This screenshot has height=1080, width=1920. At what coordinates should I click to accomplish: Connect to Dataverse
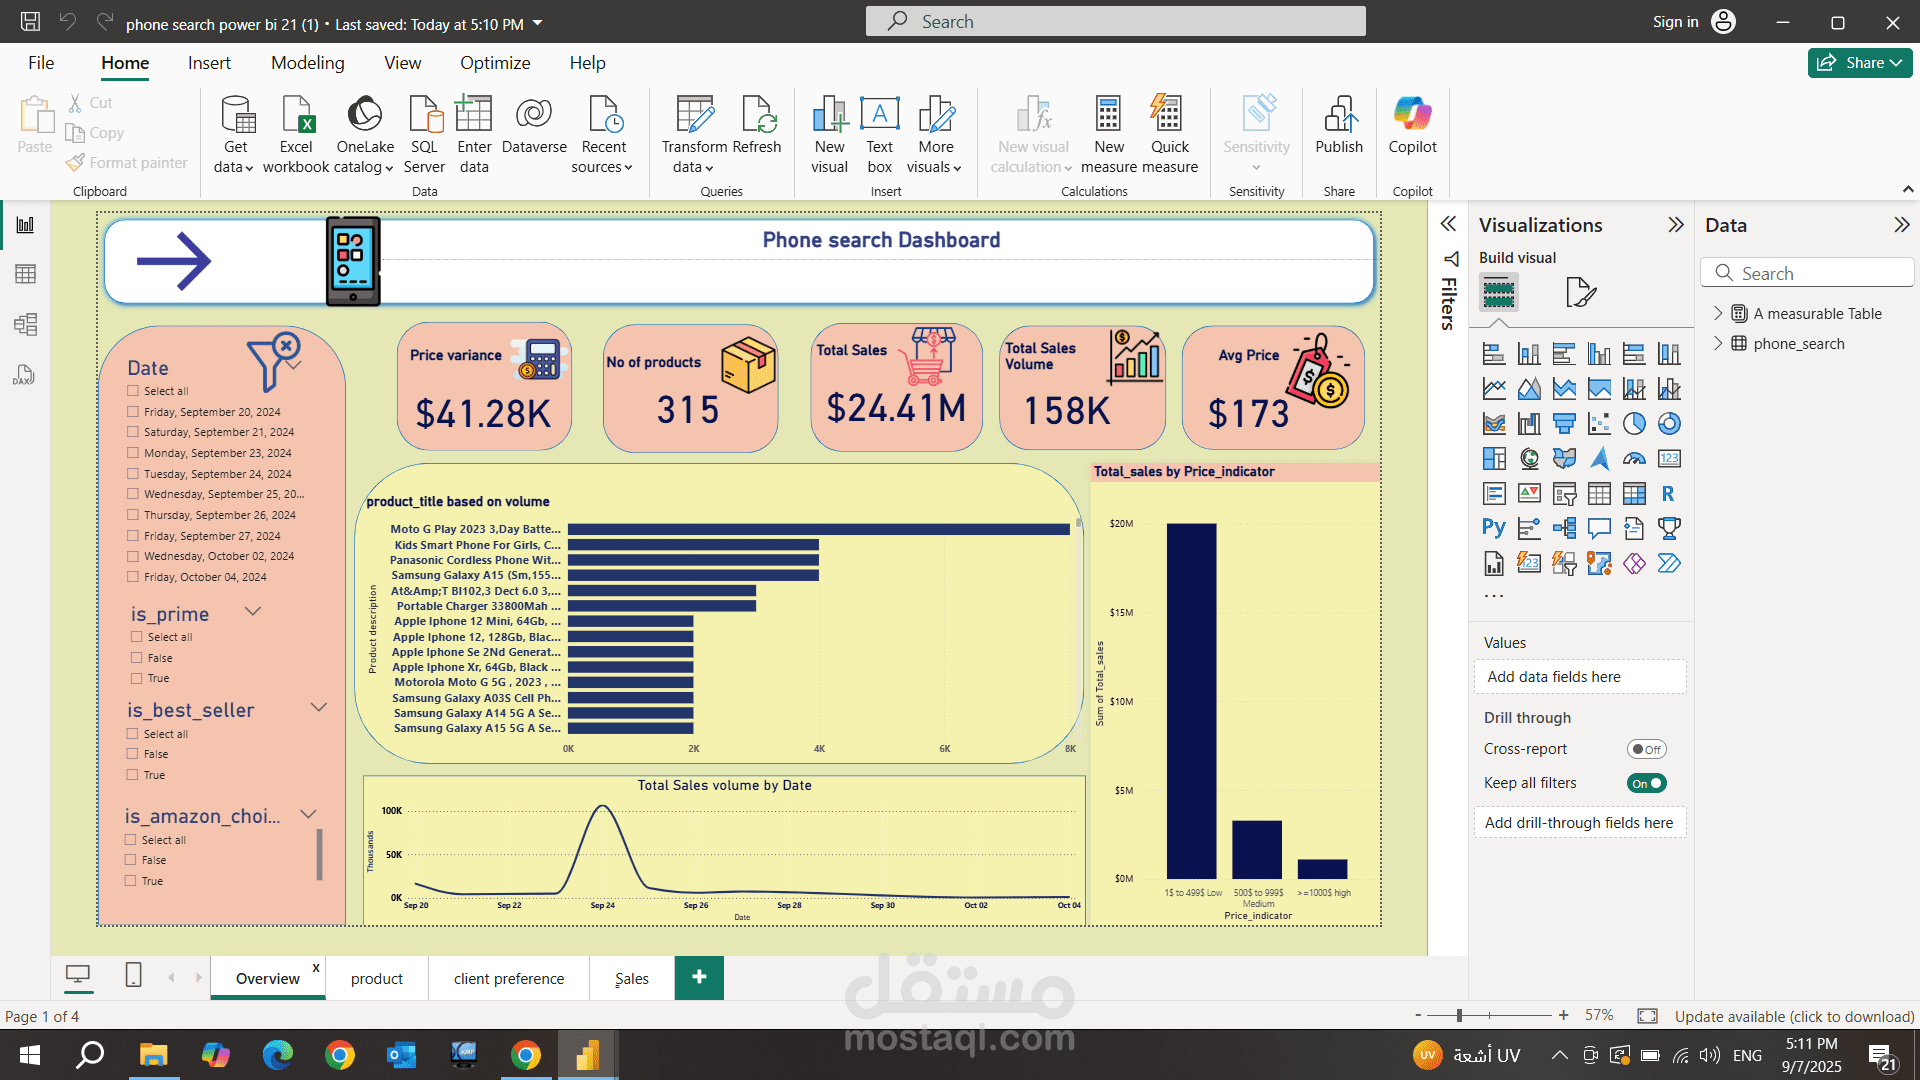[x=534, y=126]
